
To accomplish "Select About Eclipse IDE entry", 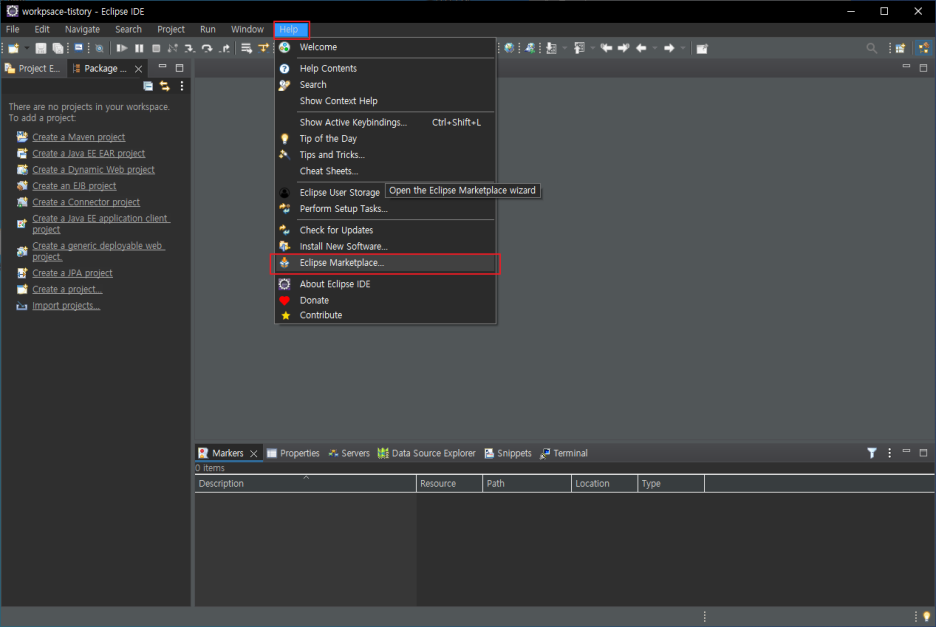I will (385, 284).
